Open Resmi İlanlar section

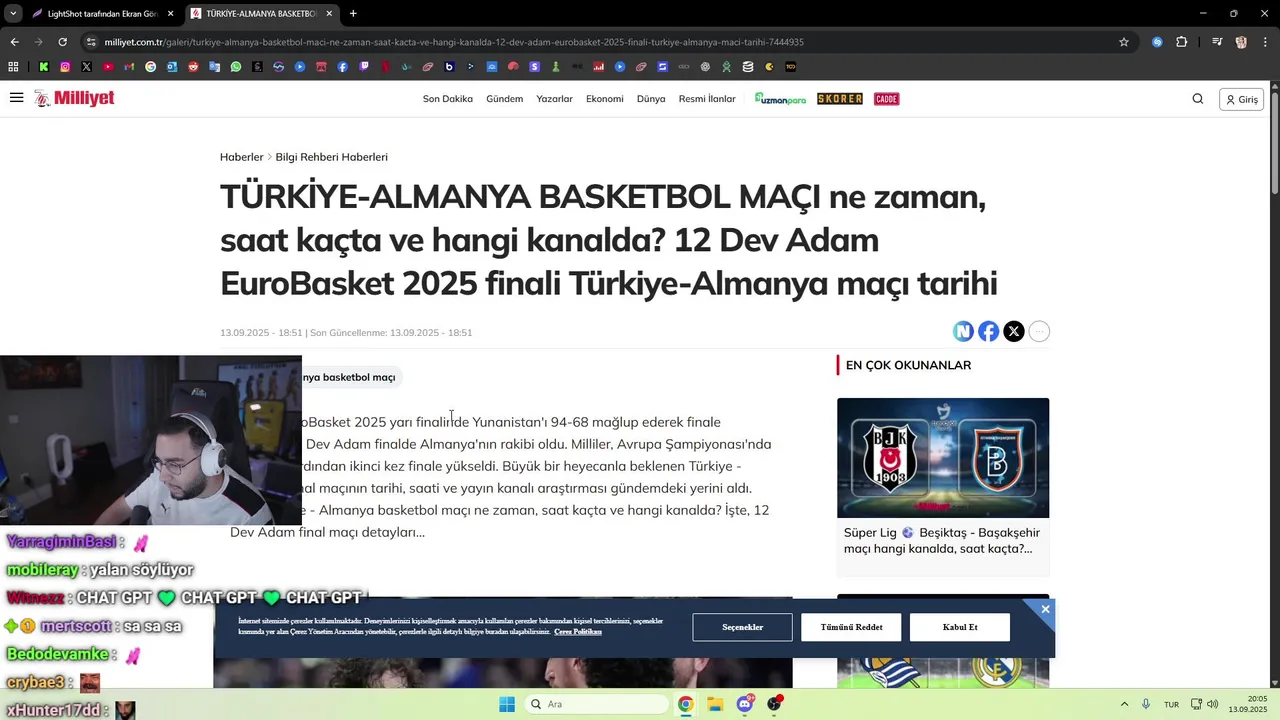click(707, 99)
